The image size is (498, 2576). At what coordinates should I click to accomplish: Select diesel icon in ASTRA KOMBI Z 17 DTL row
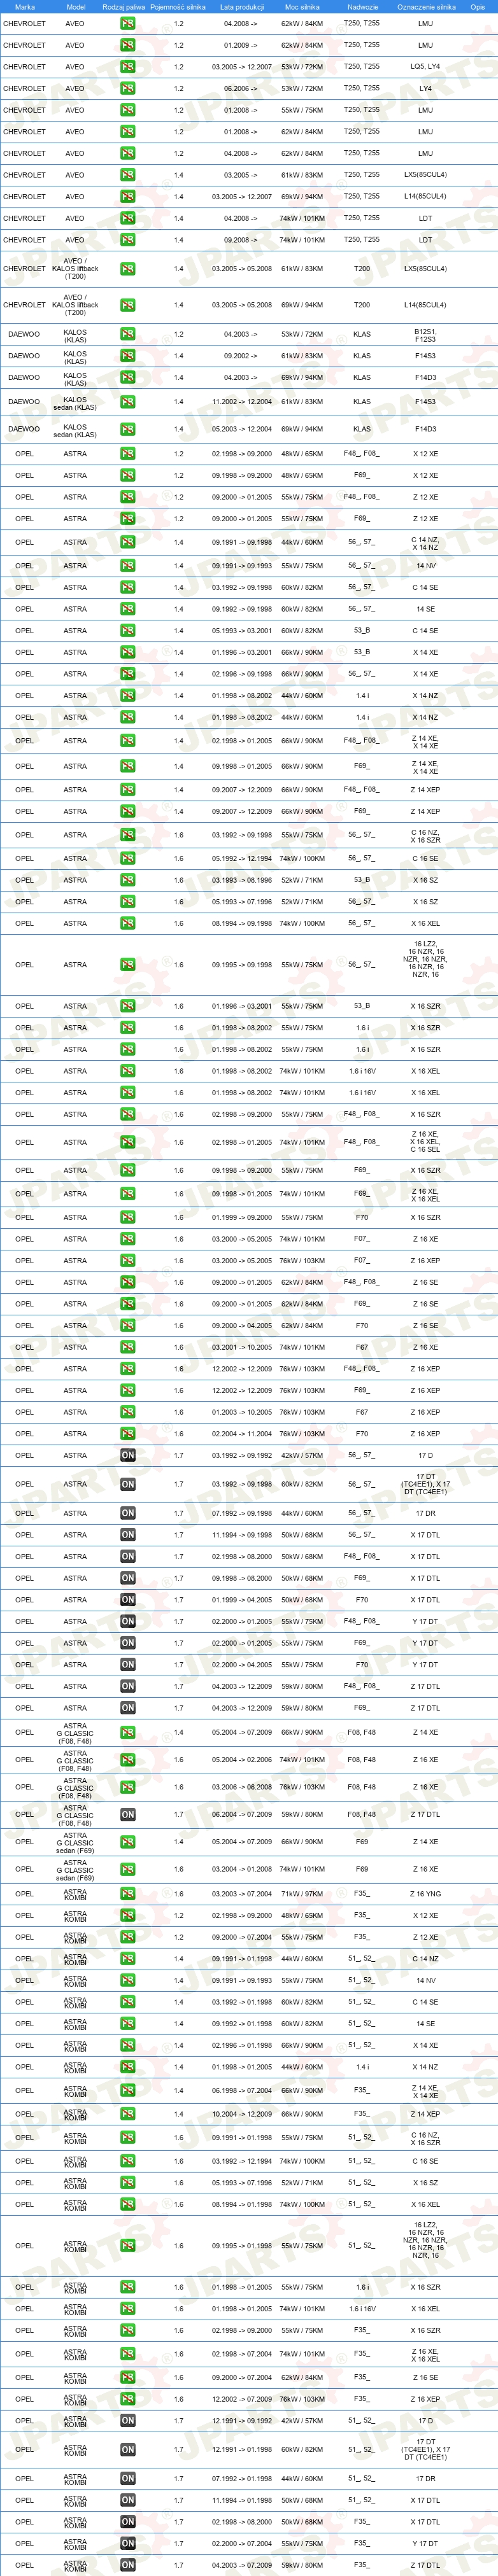pyautogui.click(x=127, y=2565)
